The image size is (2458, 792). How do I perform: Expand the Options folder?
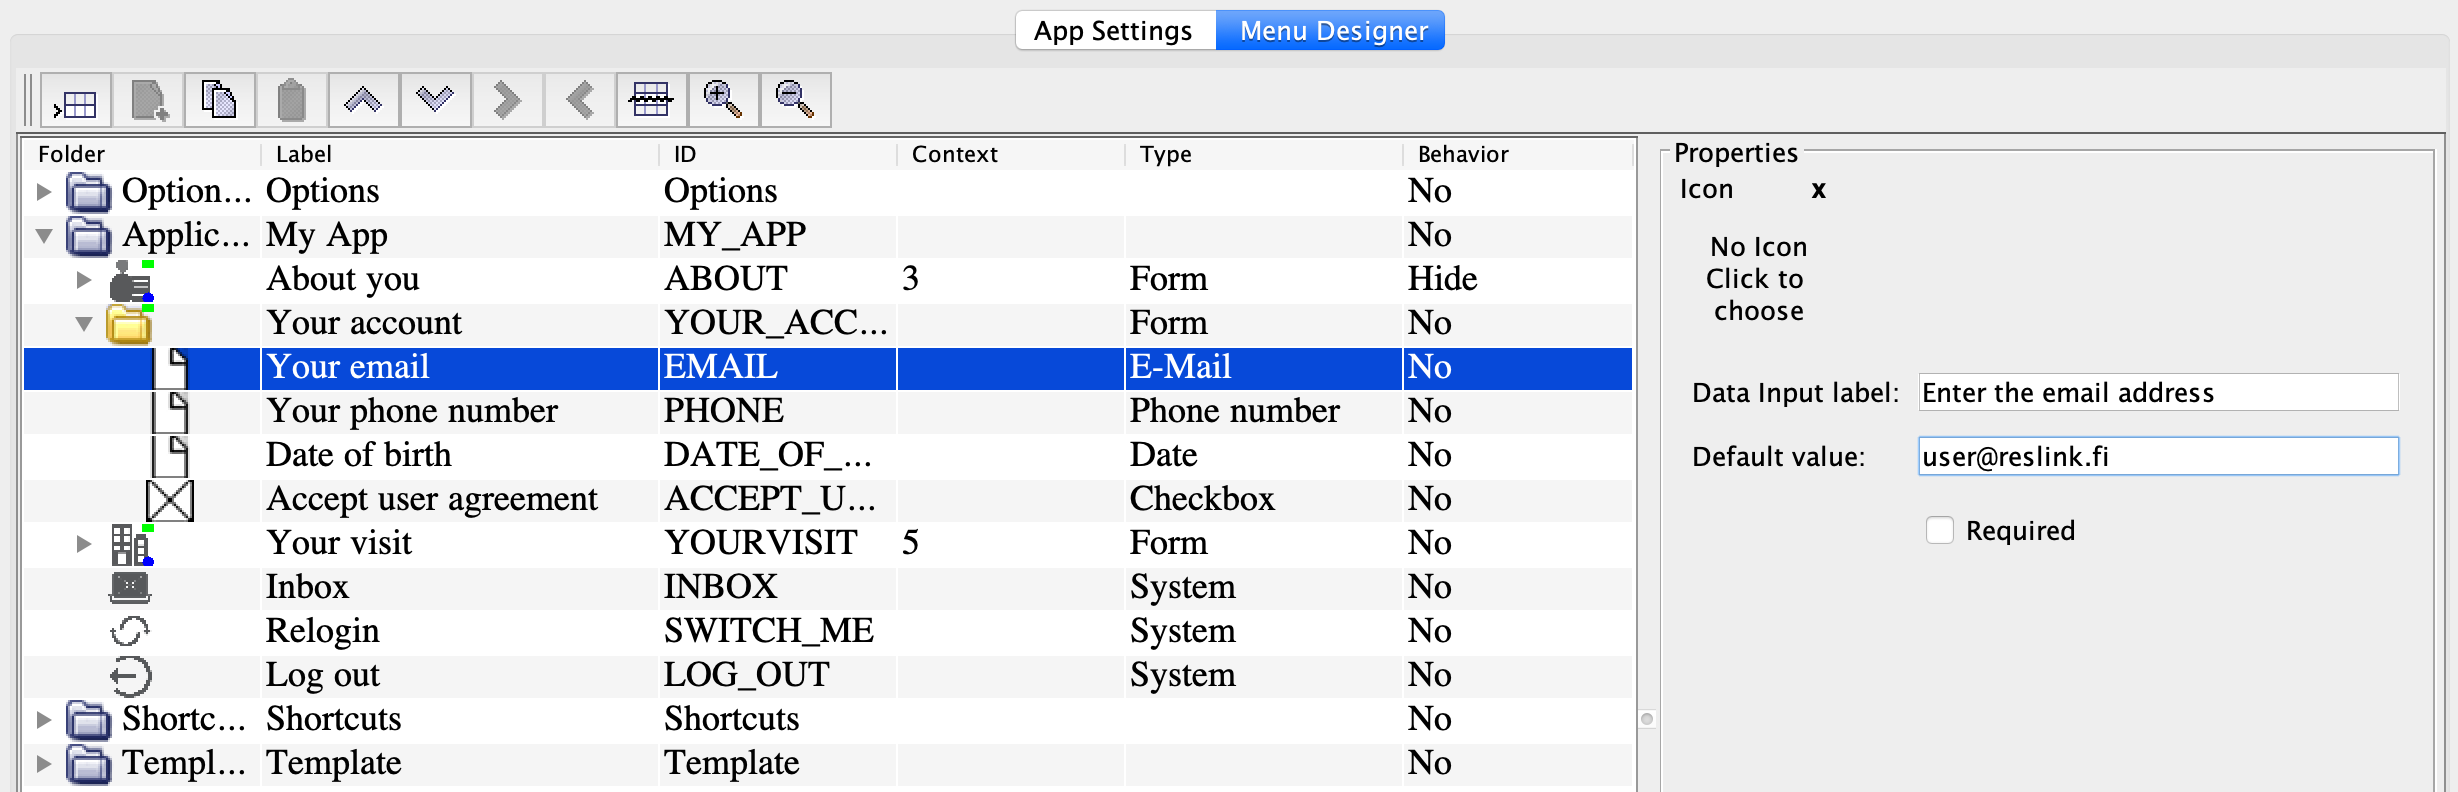(43, 191)
